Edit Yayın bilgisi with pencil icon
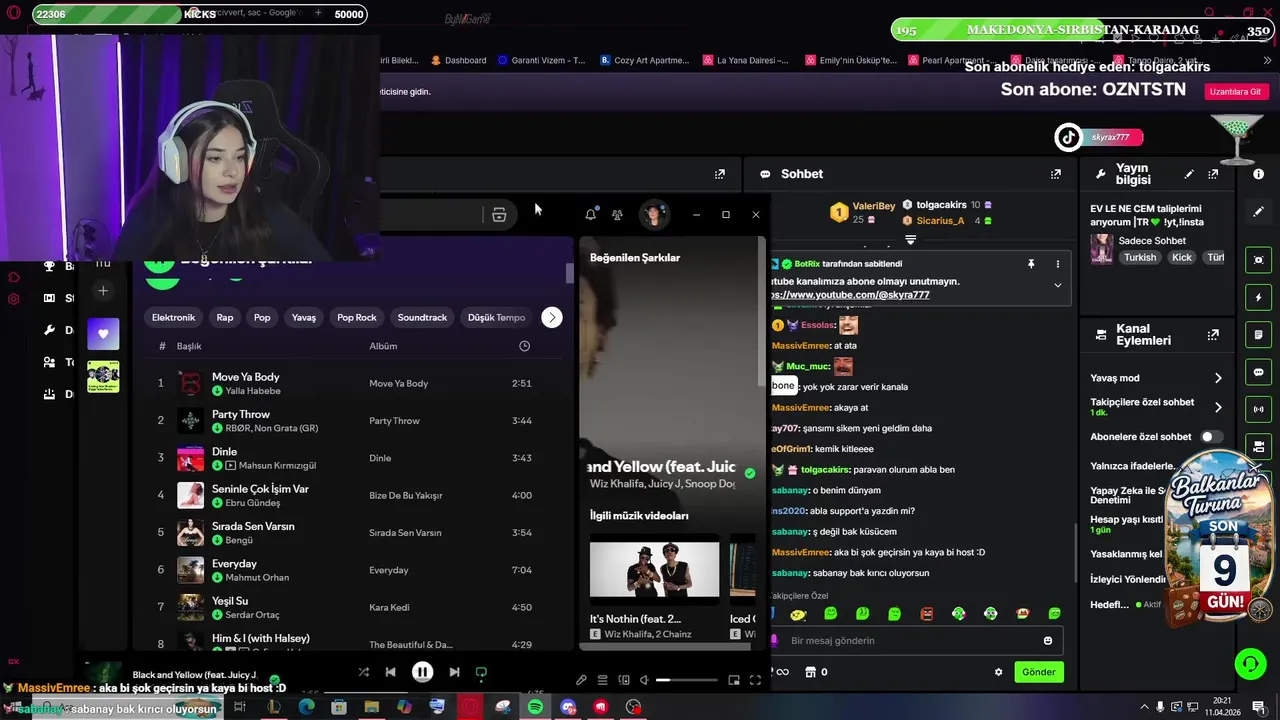Screen dimensions: 1280x720 tap(1189, 174)
